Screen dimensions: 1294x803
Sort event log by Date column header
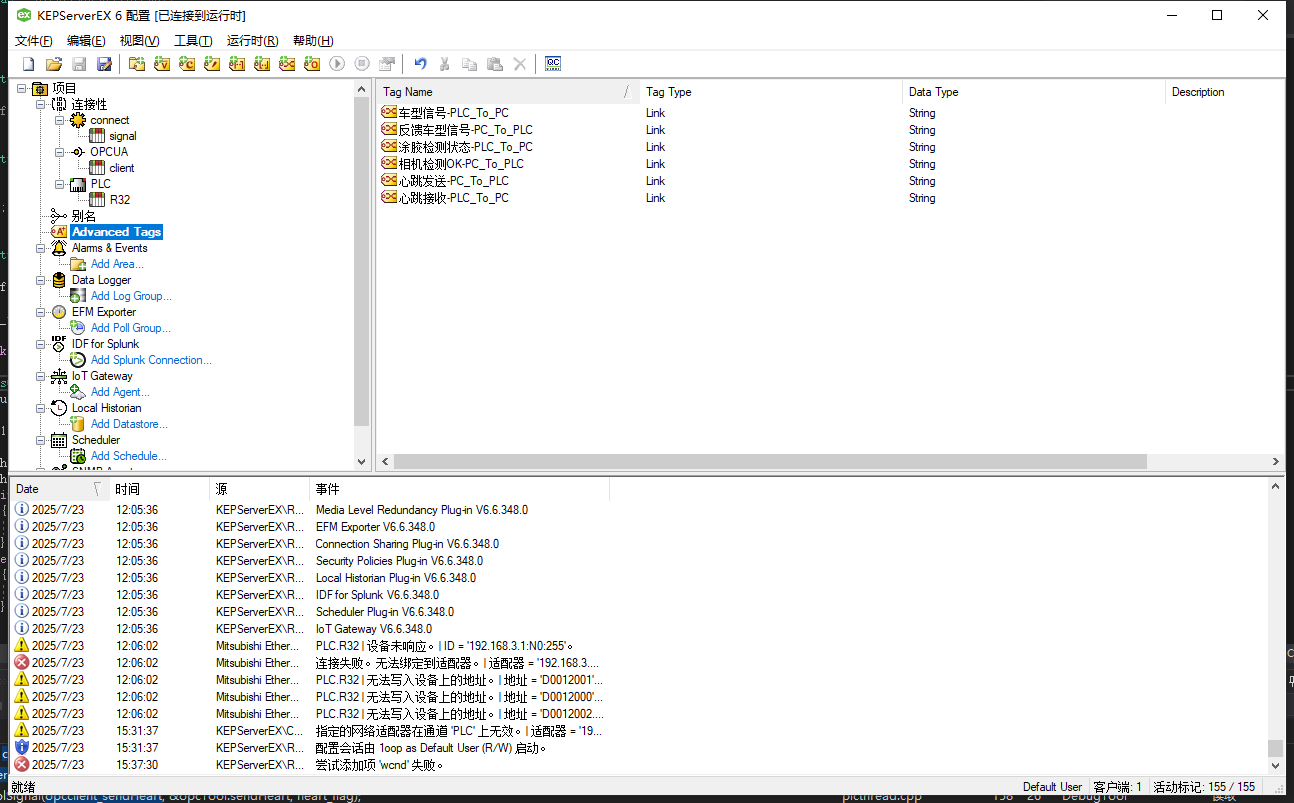click(59, 489)
